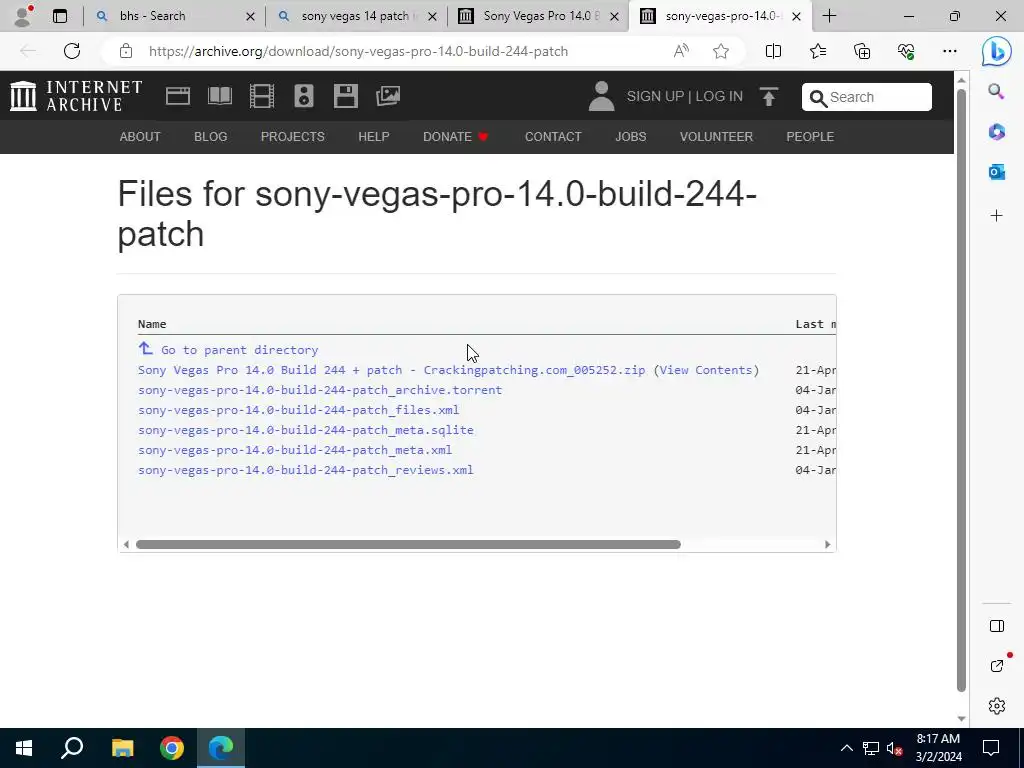Open the Audio speaker icon
This screenshot has width=1024, height=768.
[x=304, y=96]
